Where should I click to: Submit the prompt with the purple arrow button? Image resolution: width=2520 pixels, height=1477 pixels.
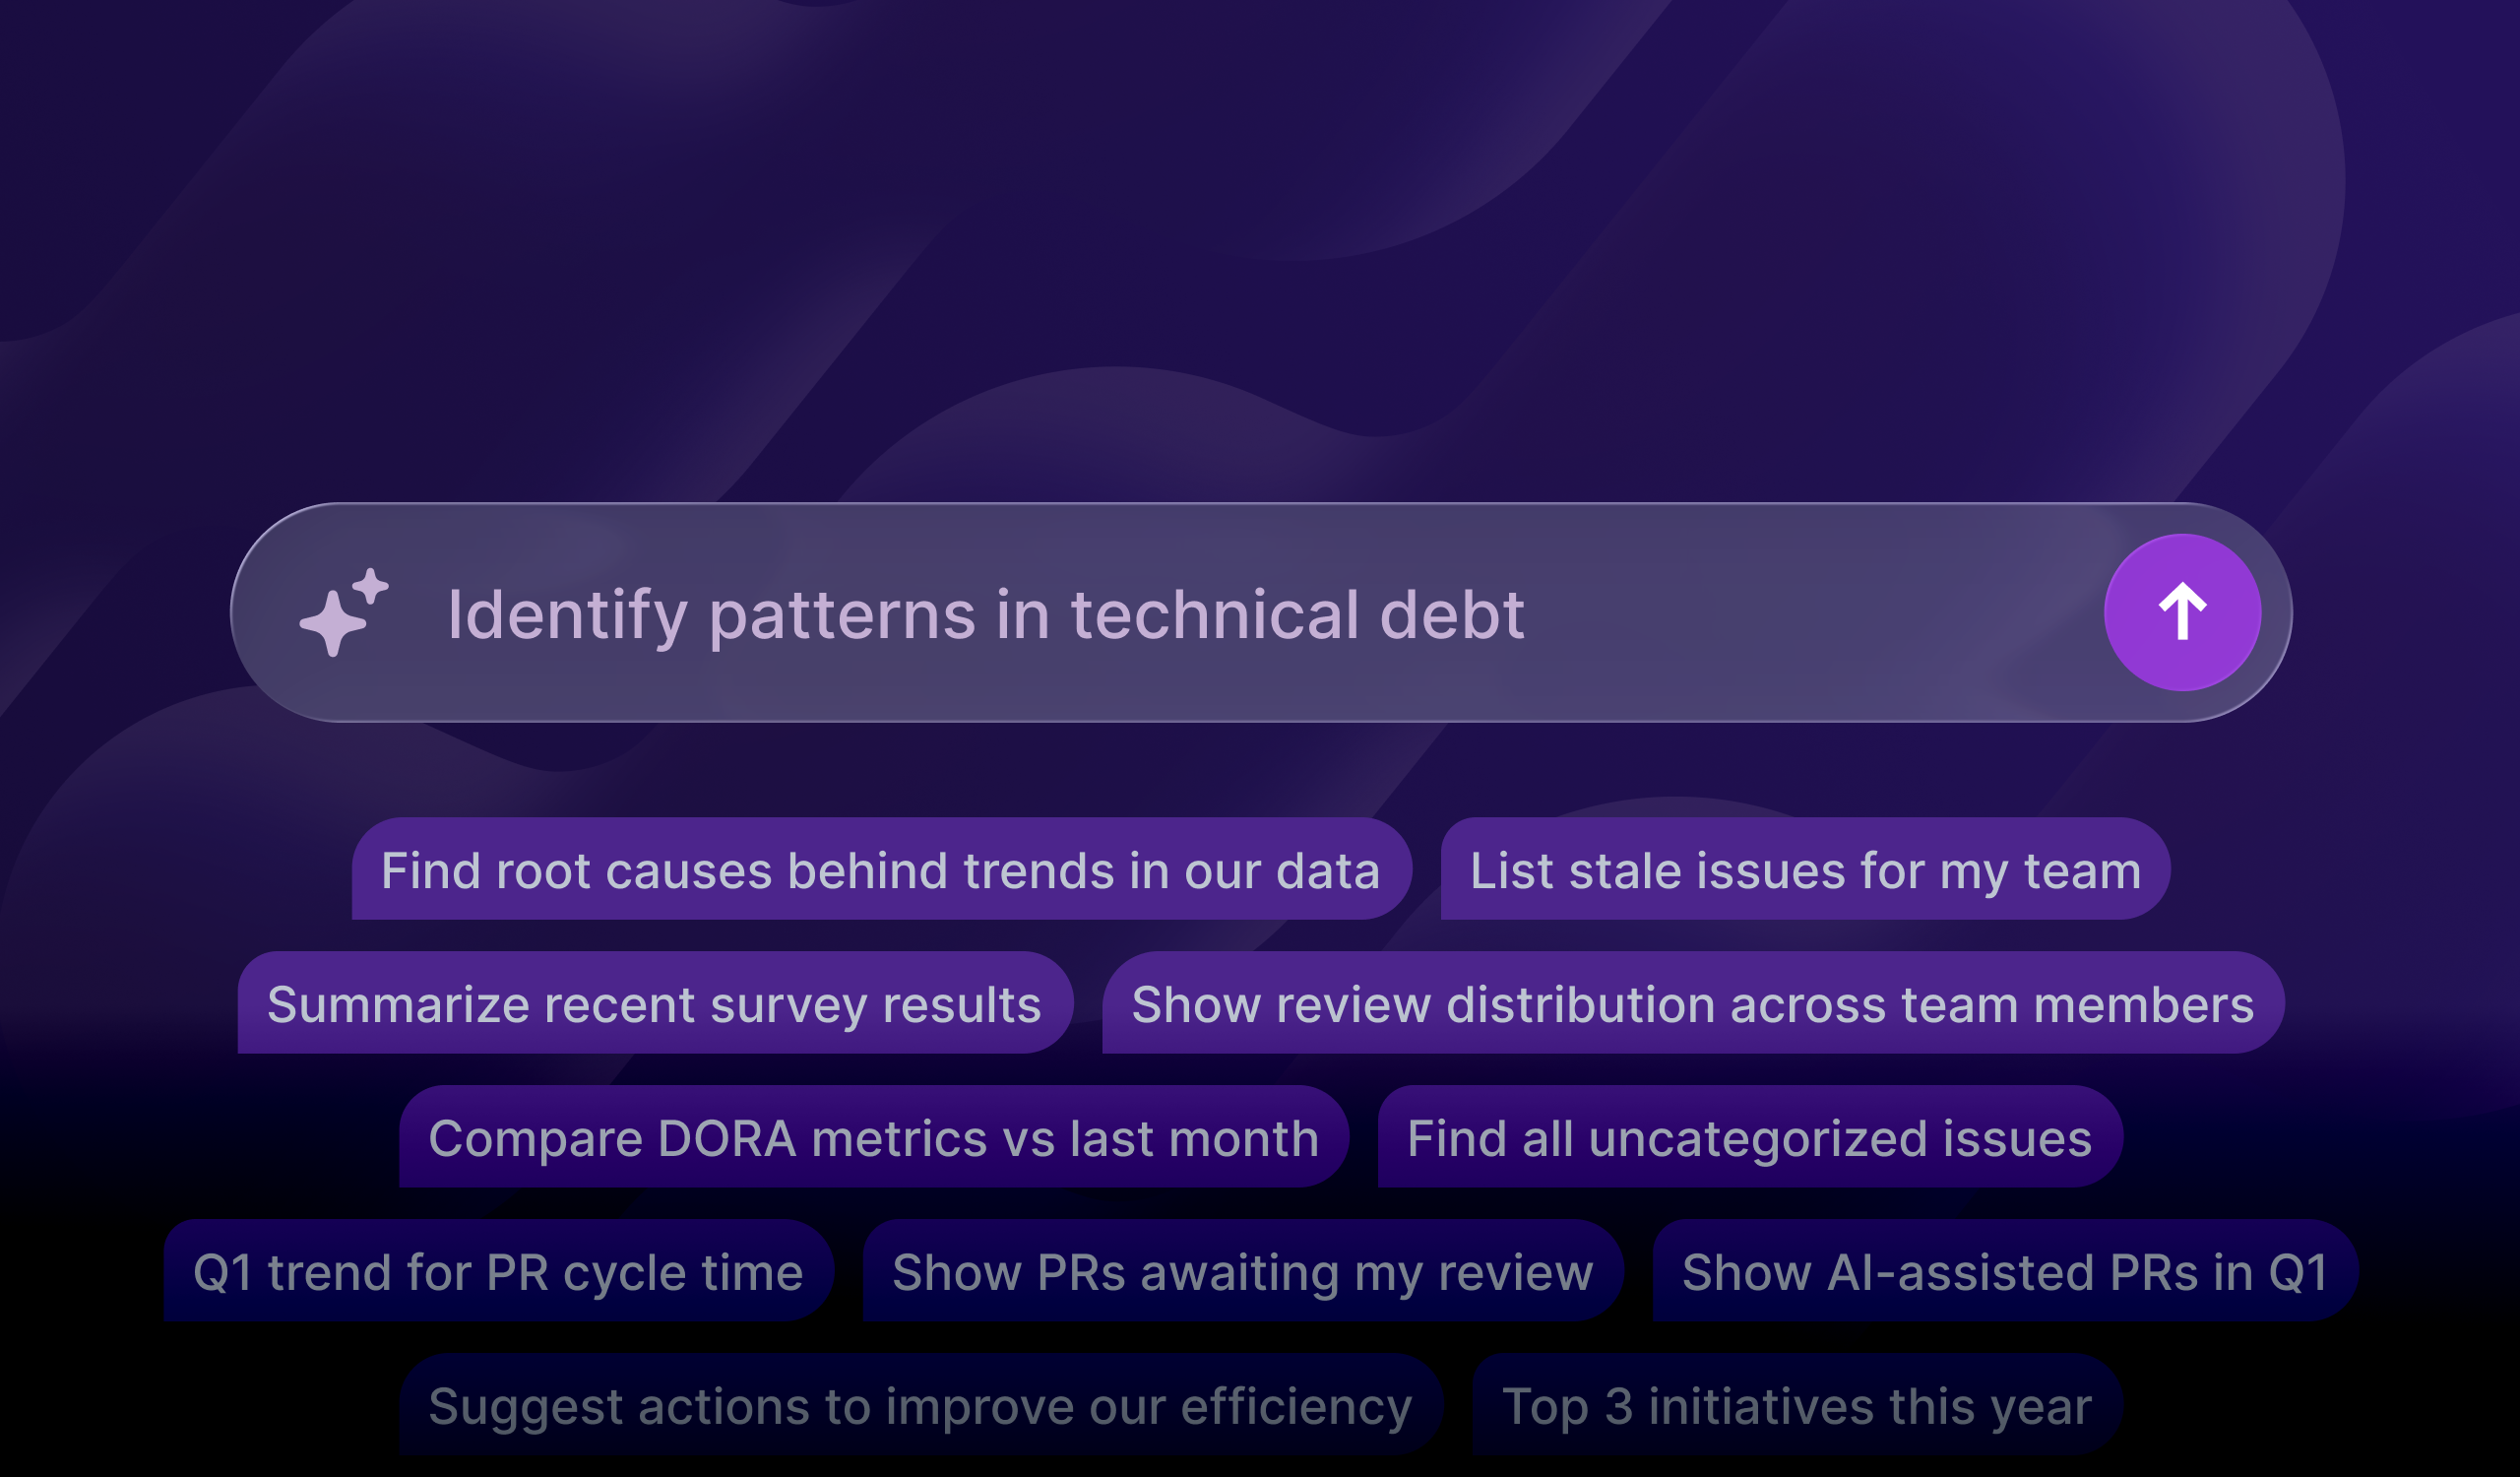pos(2182,612)
